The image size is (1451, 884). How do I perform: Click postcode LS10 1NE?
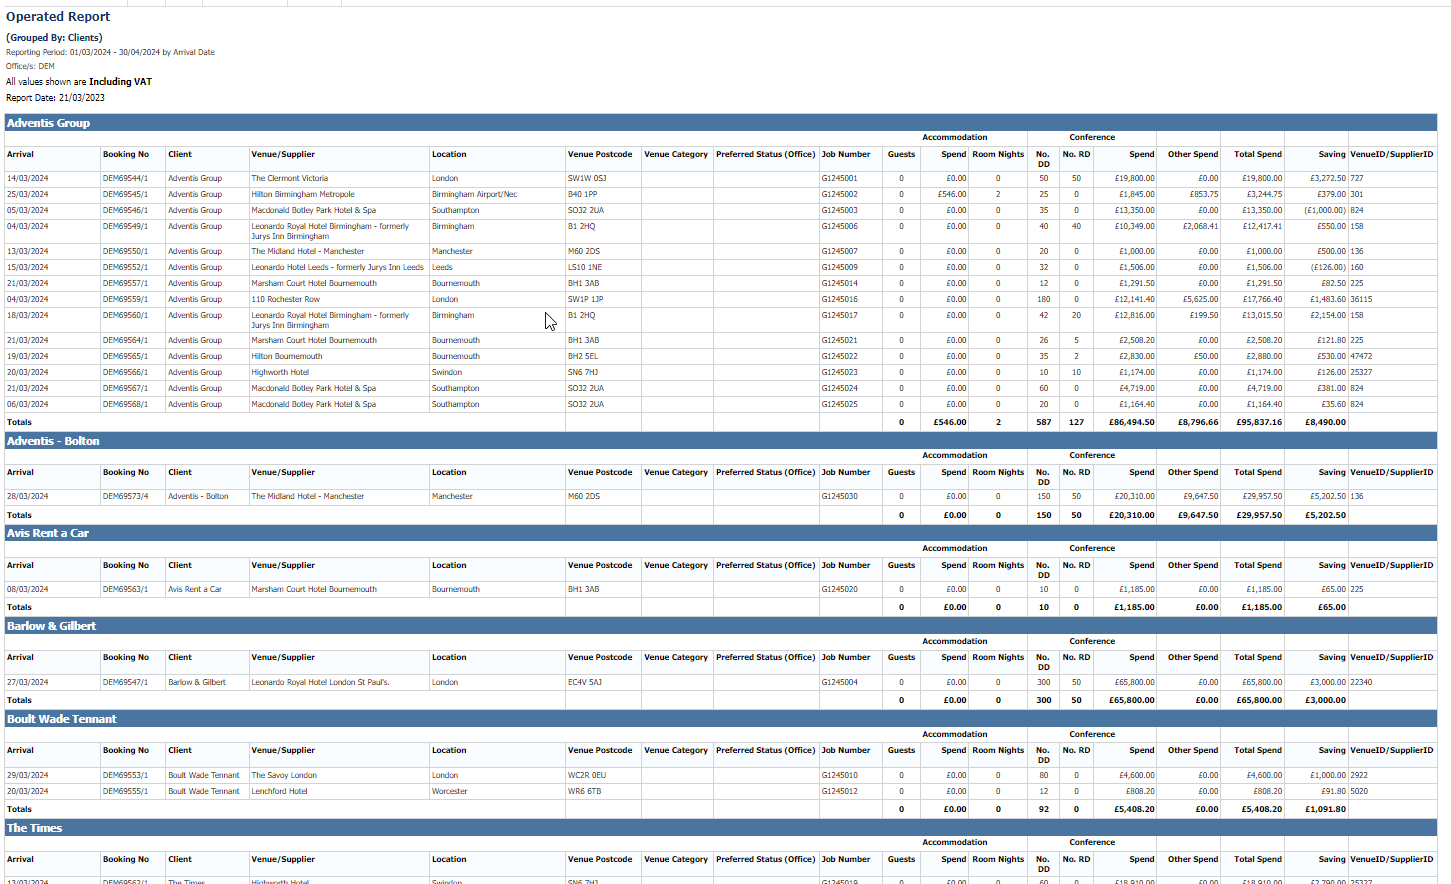584,267
